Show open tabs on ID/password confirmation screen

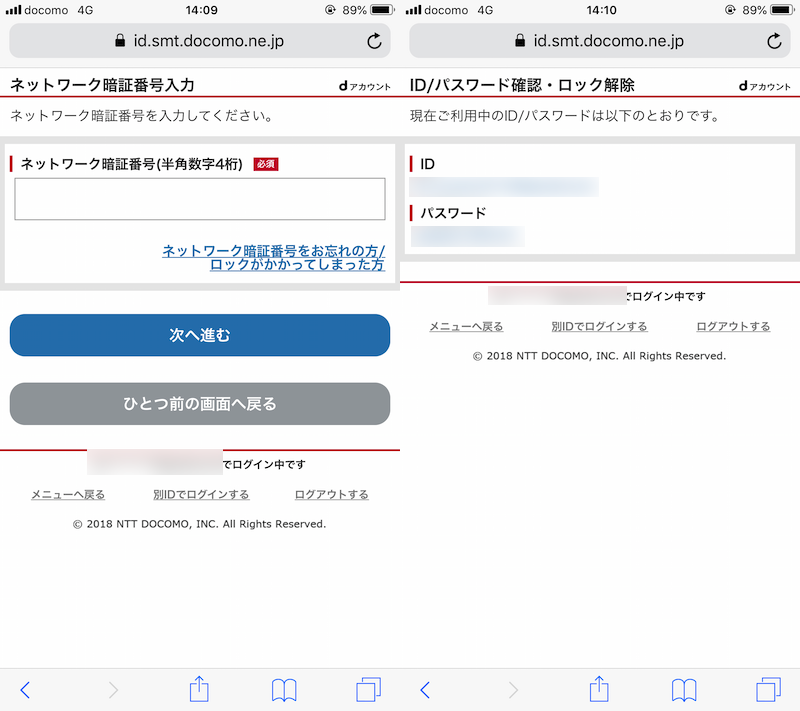click(x=769, y=689)
